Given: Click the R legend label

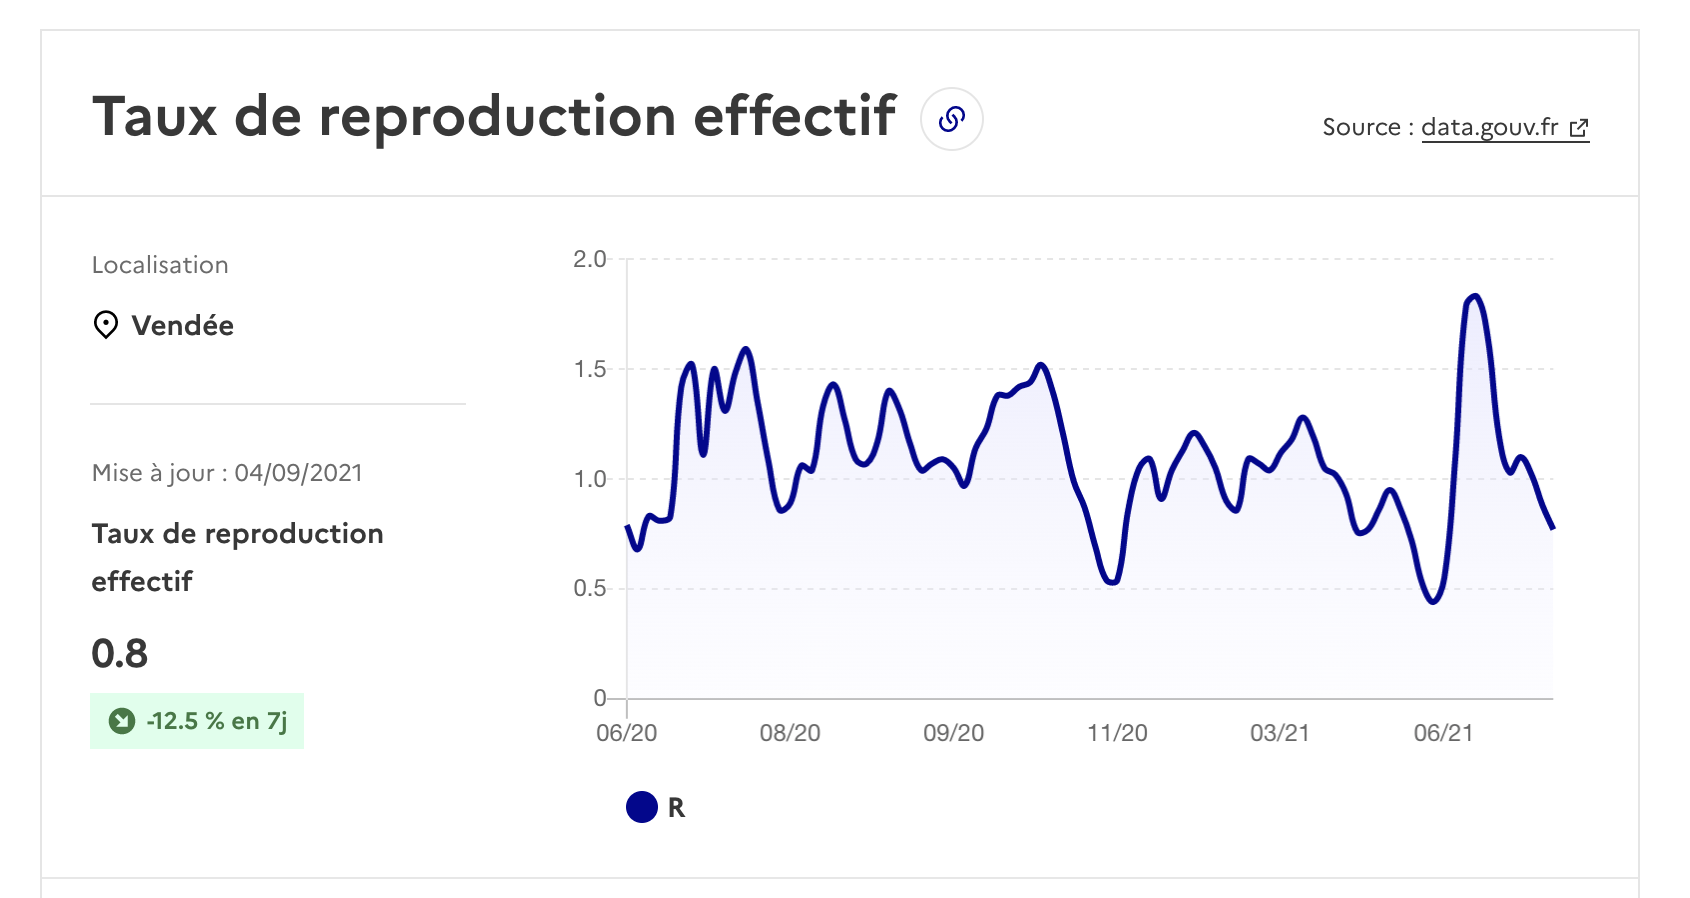Looking at the screenshot, I should click(x=676, y=808).
